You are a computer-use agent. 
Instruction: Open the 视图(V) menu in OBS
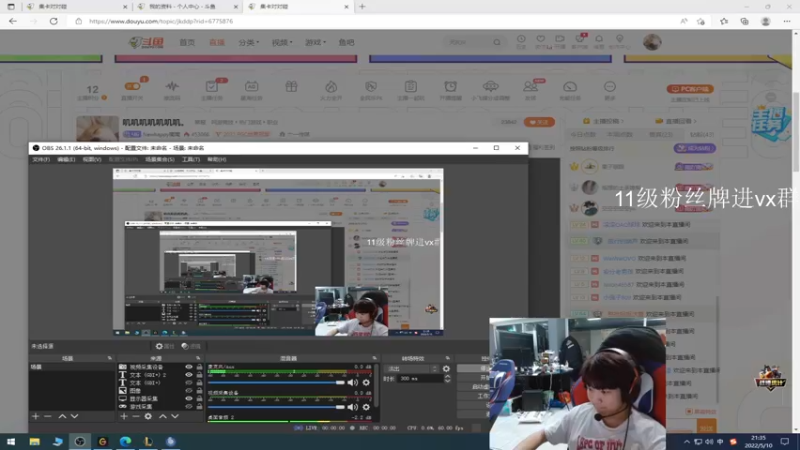click(x=92, y=160)
